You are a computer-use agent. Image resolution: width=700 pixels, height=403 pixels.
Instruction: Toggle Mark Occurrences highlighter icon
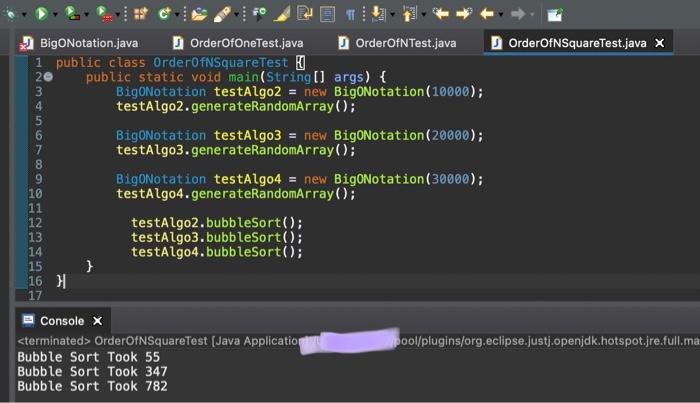282,14
